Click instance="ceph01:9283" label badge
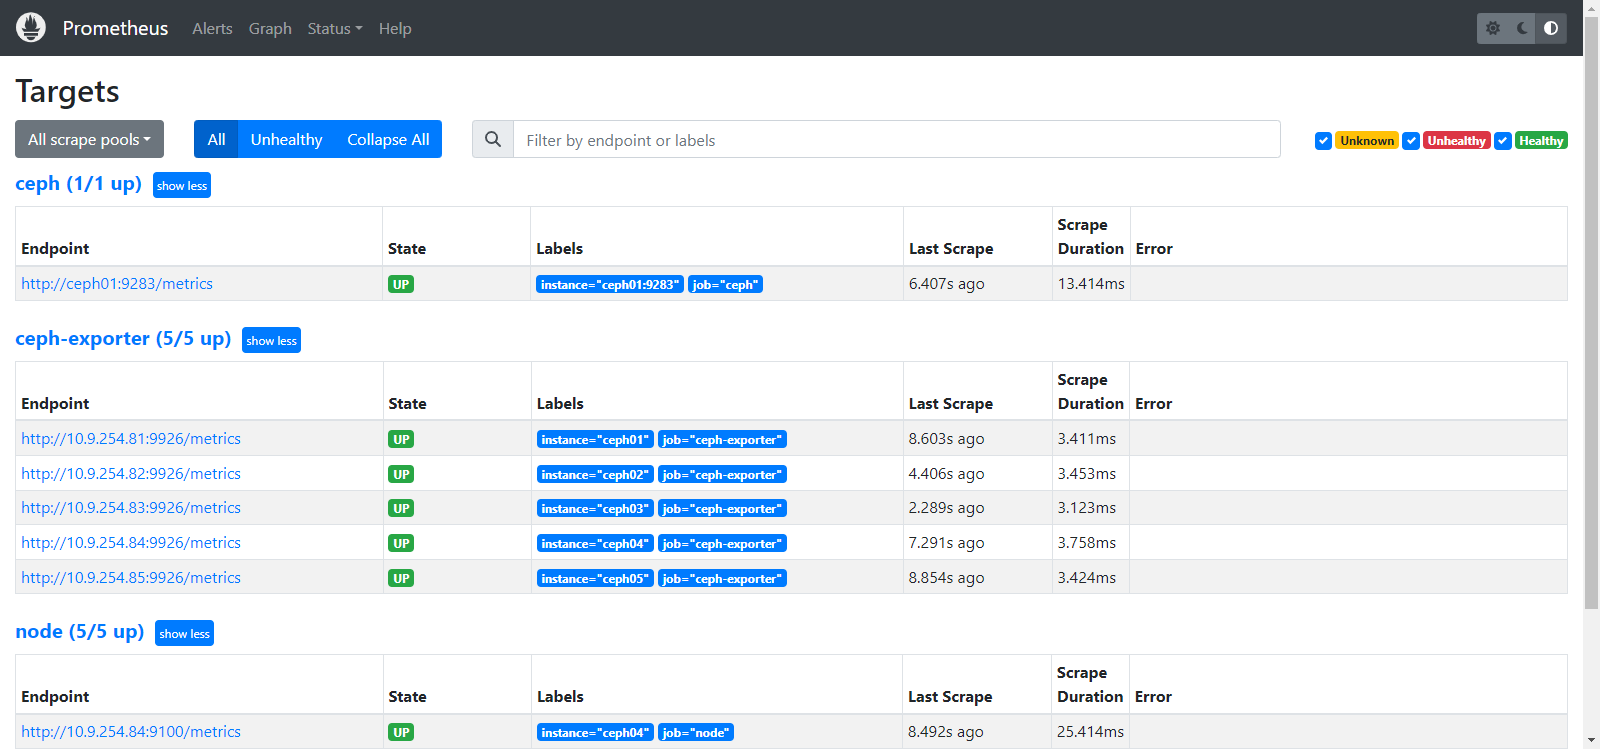Screen dimensions: 1600x749 point(610,284)
